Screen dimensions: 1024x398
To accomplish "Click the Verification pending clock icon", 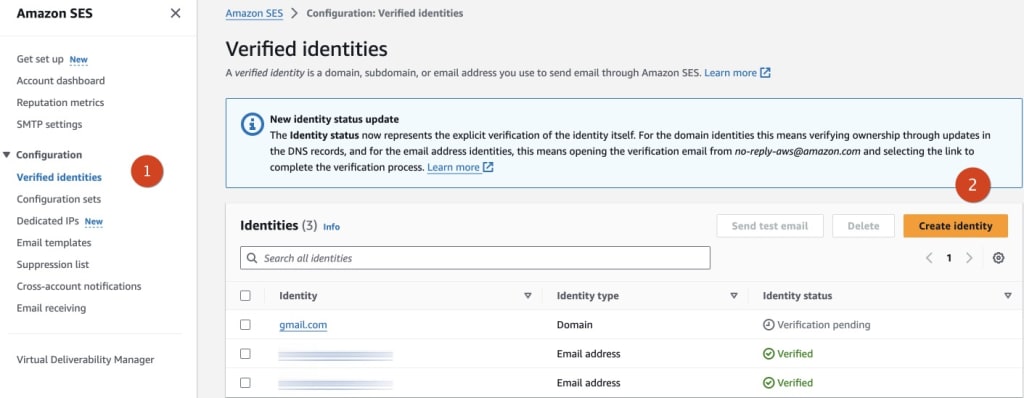I will [769, 325].
